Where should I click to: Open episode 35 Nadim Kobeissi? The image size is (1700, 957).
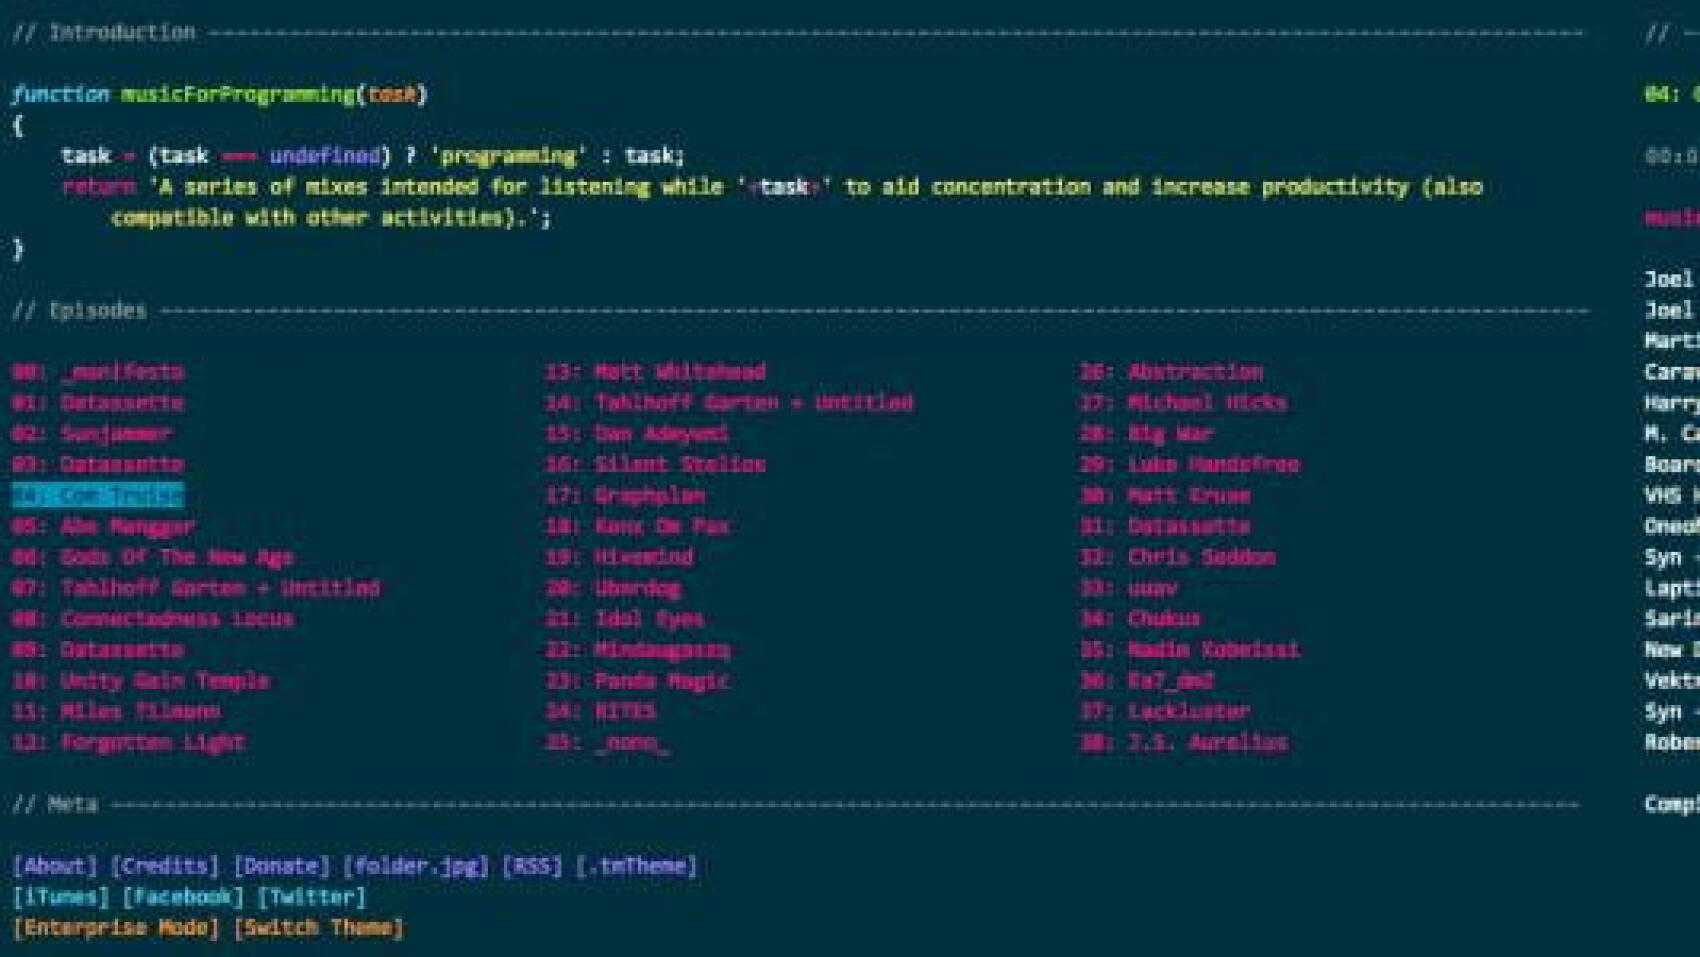[1190, 650]
